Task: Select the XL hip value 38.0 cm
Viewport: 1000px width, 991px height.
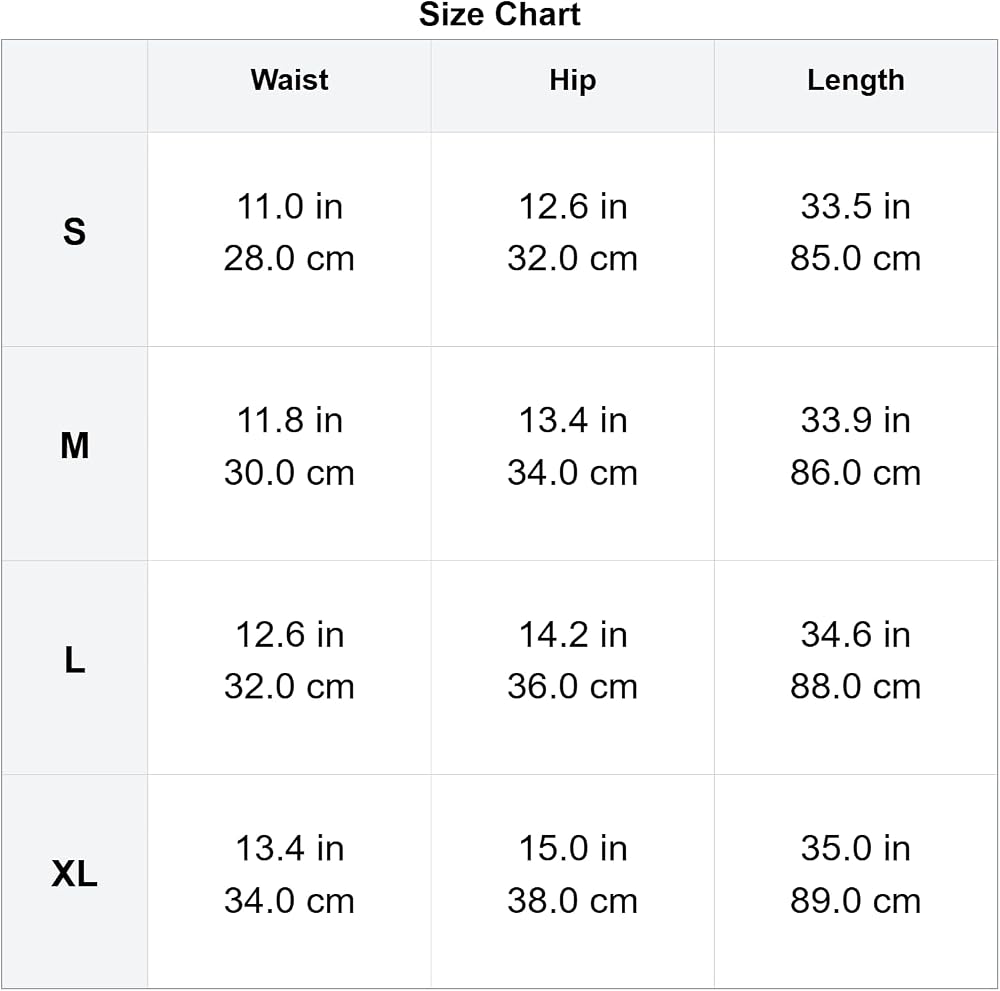Action: (573, 900)
